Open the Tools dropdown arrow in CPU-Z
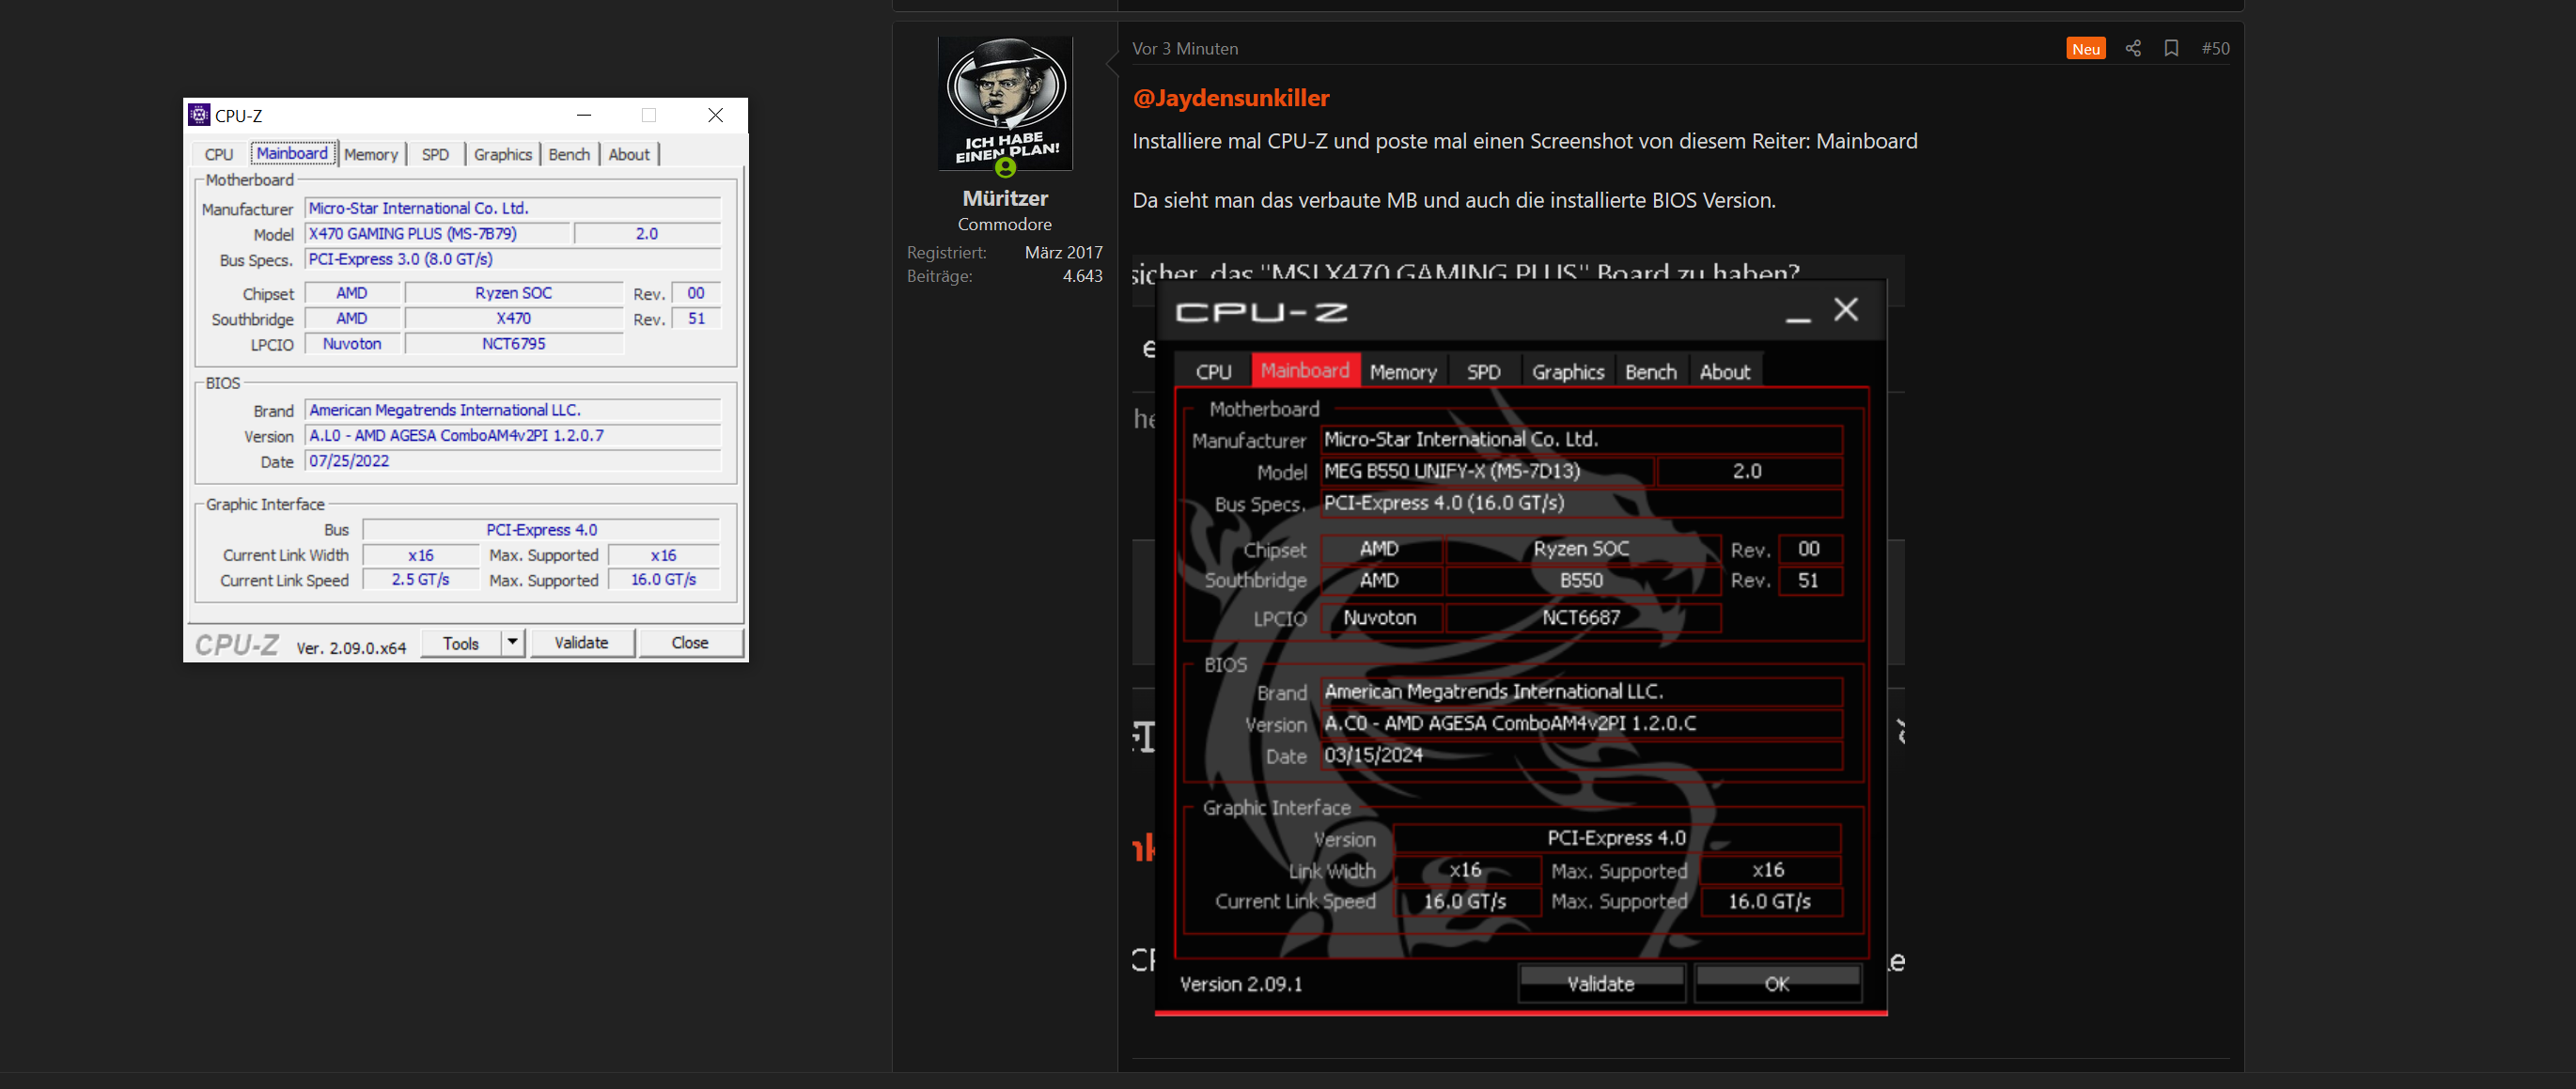2576x1089 pixels. [x=512, y=642]
